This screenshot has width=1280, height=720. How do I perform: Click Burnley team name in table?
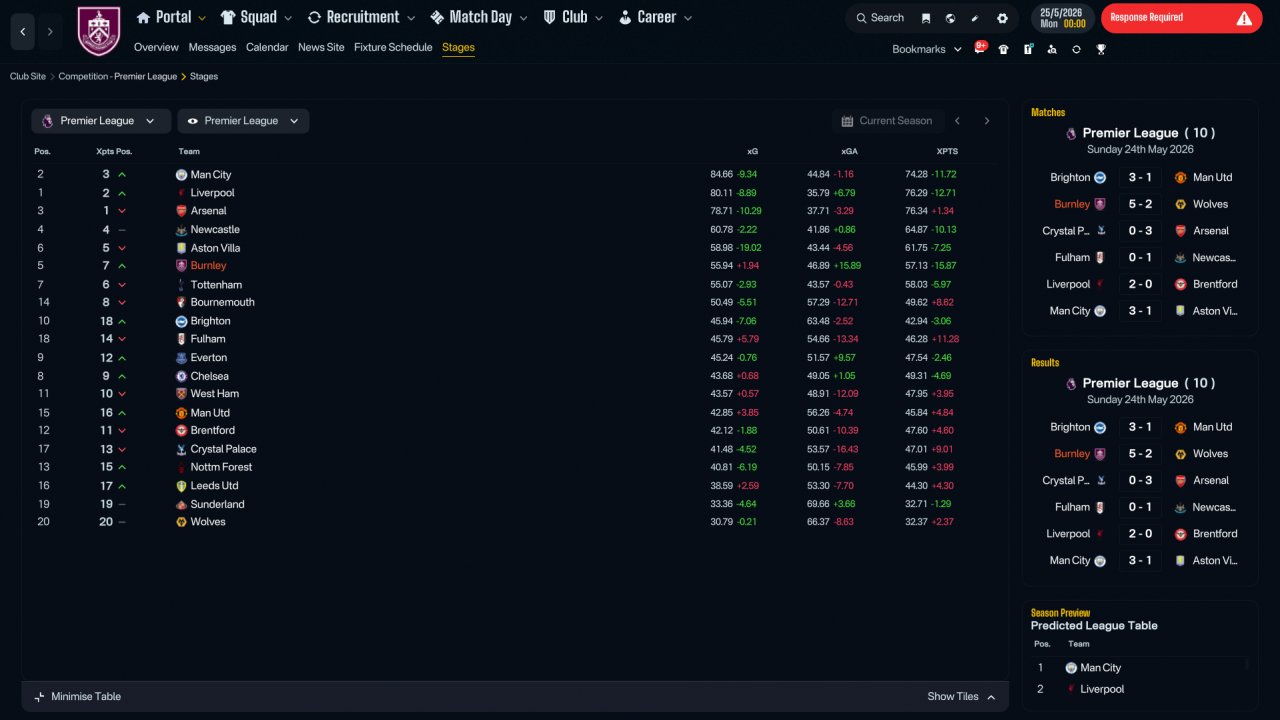pyautogui.click(x=208, y=266)
